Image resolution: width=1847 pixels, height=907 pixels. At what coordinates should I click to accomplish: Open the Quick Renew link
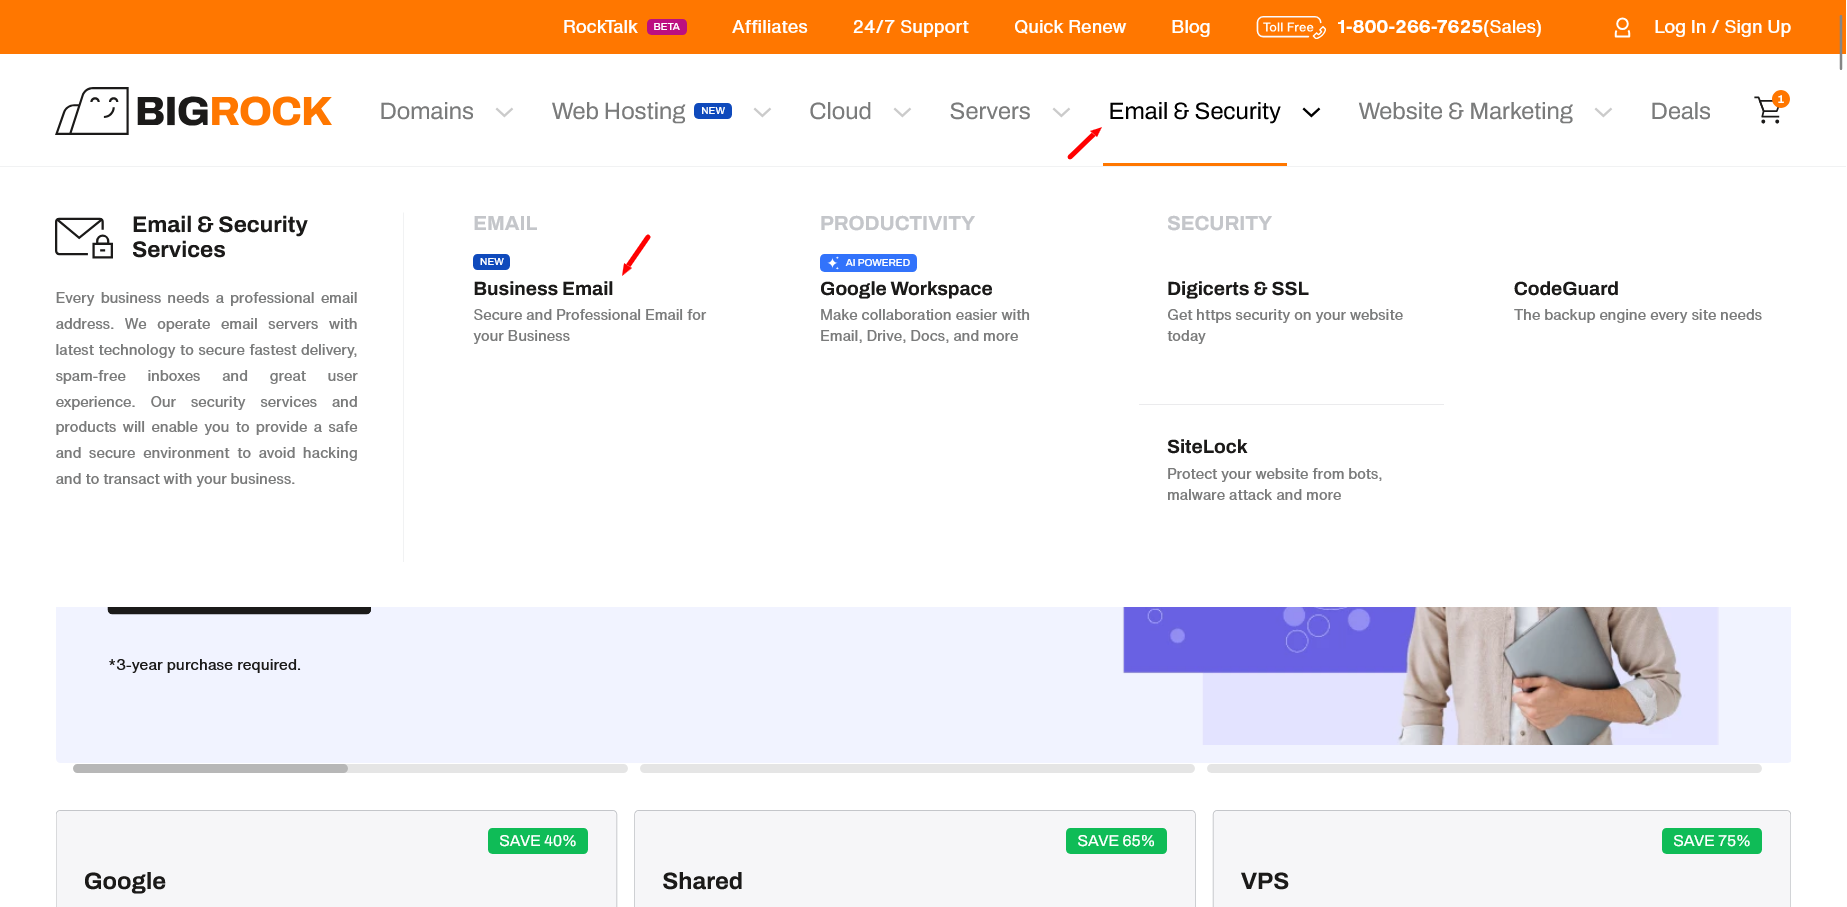(1069, 27)
